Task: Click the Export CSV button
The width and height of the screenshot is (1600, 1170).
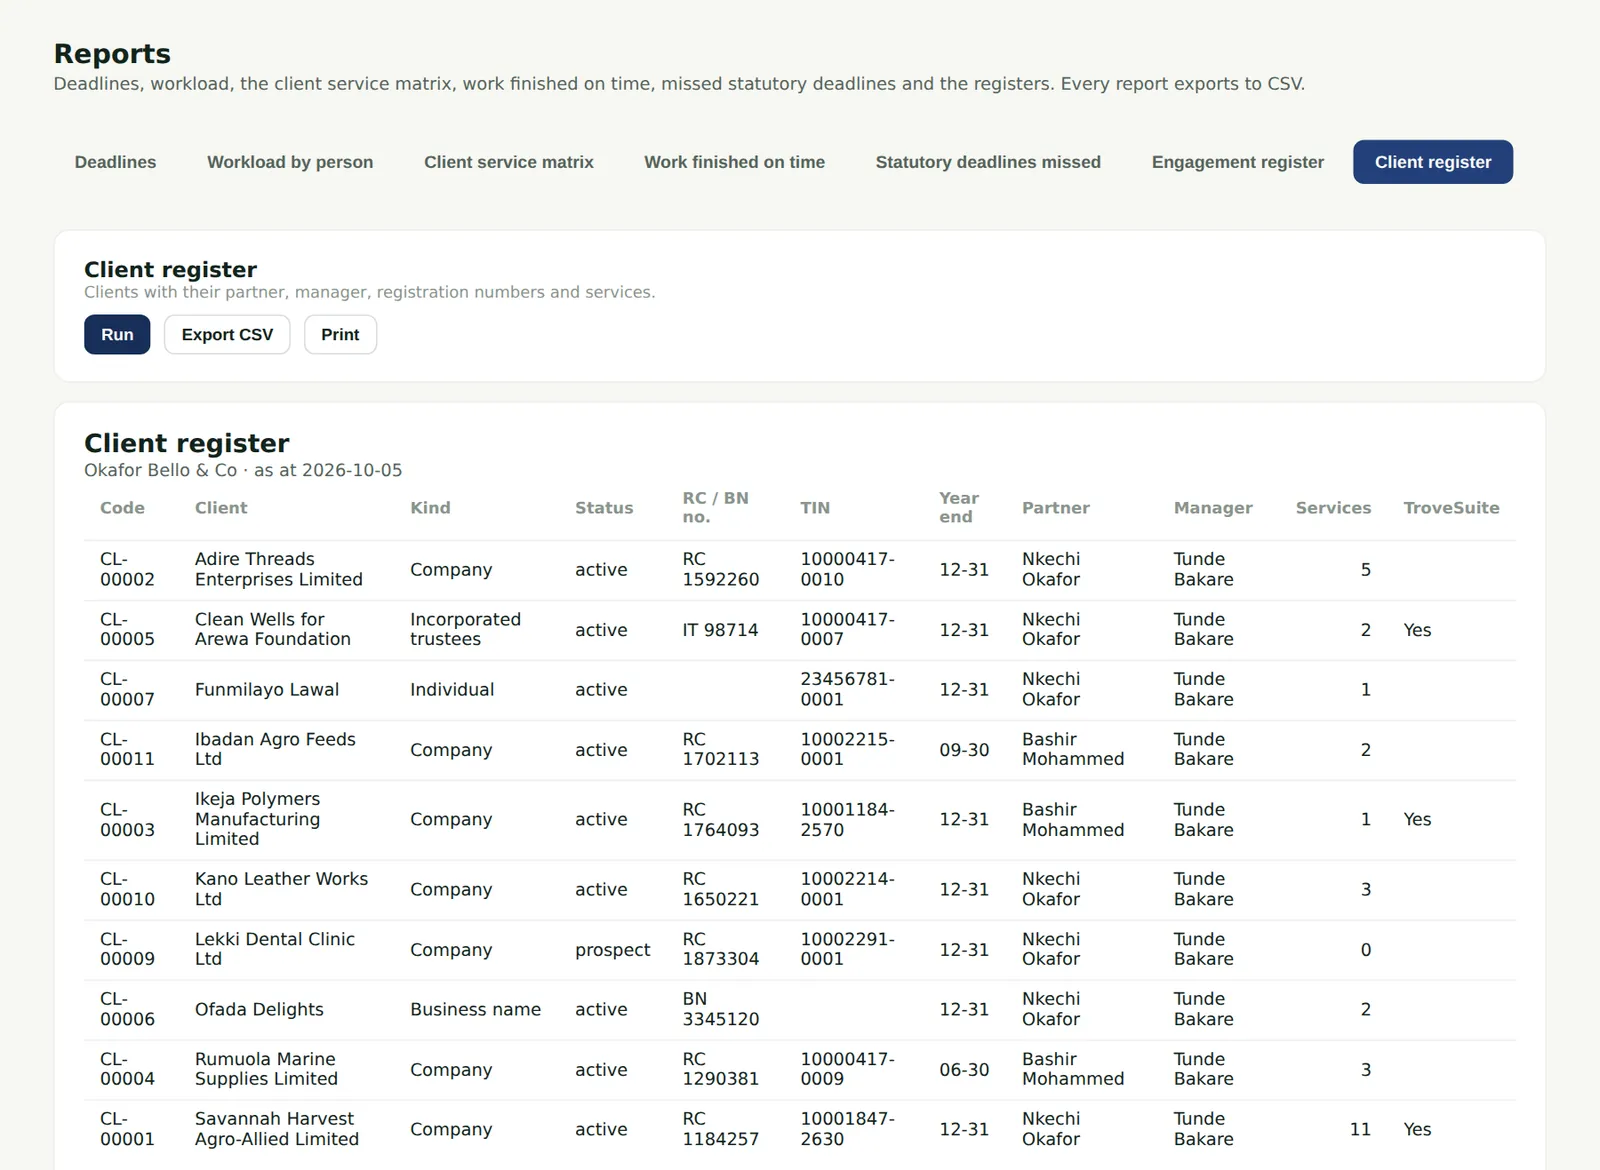Action: pyautogui.click(x=227, y=335)
